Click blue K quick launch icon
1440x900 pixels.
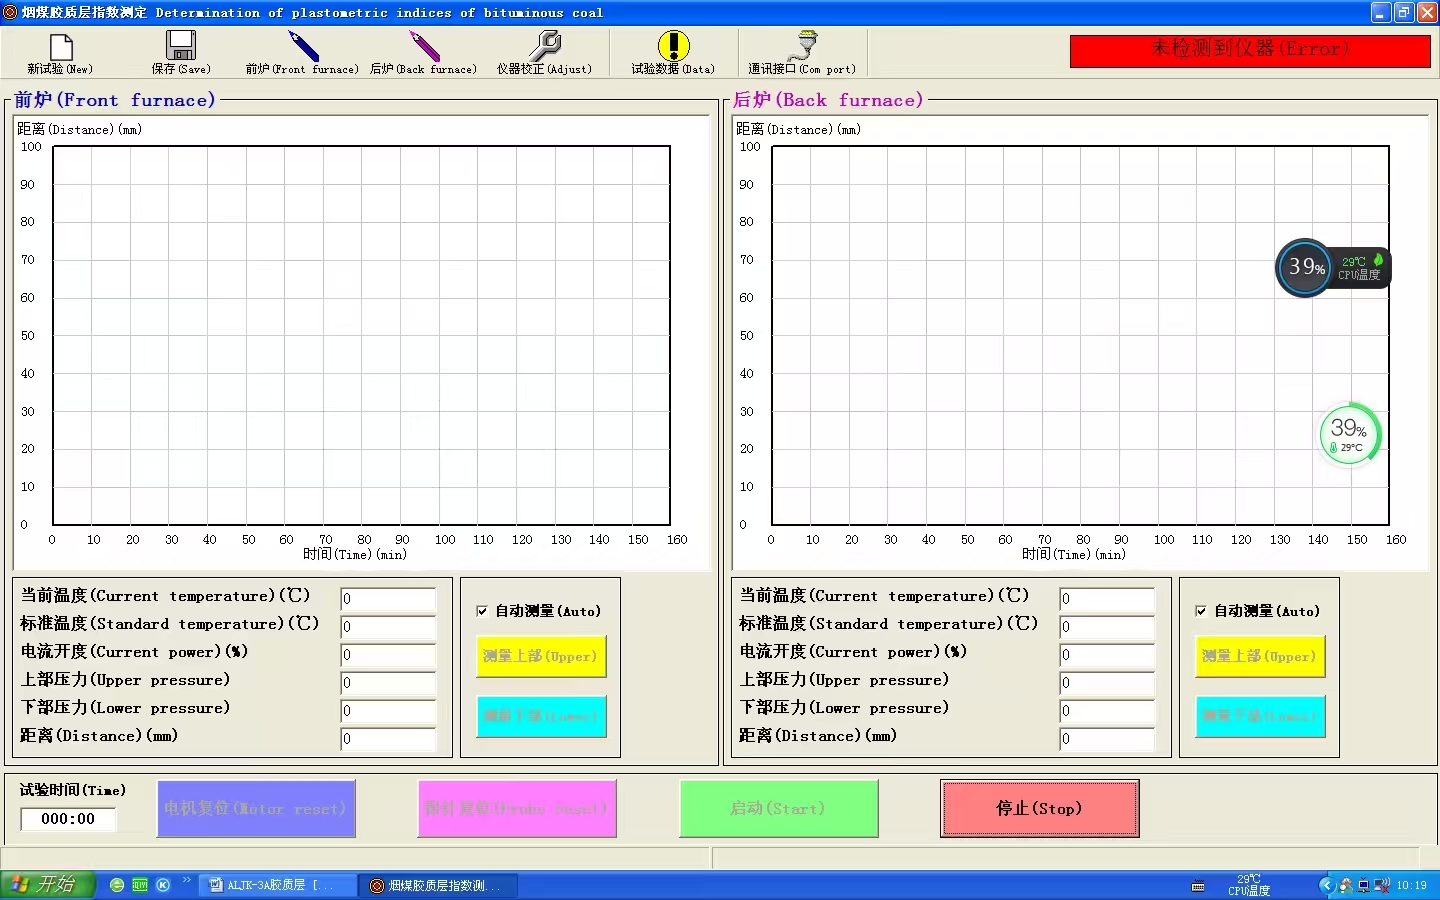pos(163,885)
